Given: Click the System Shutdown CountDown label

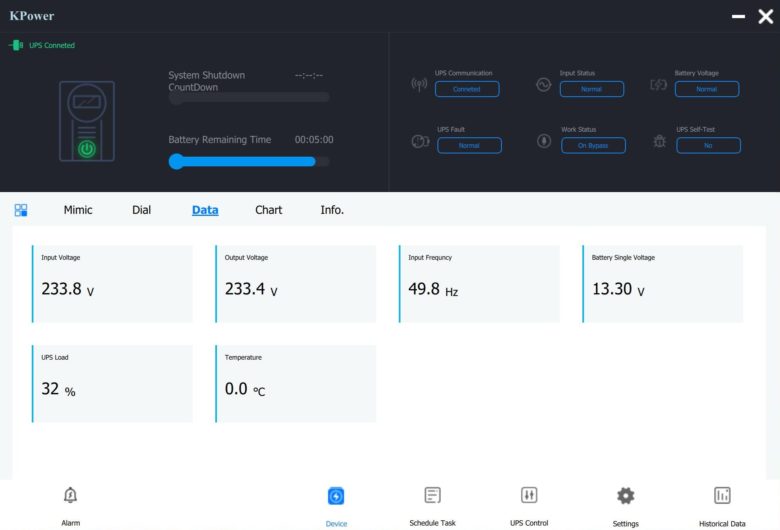Looking at the screenshot, I should tap(206, 81).
